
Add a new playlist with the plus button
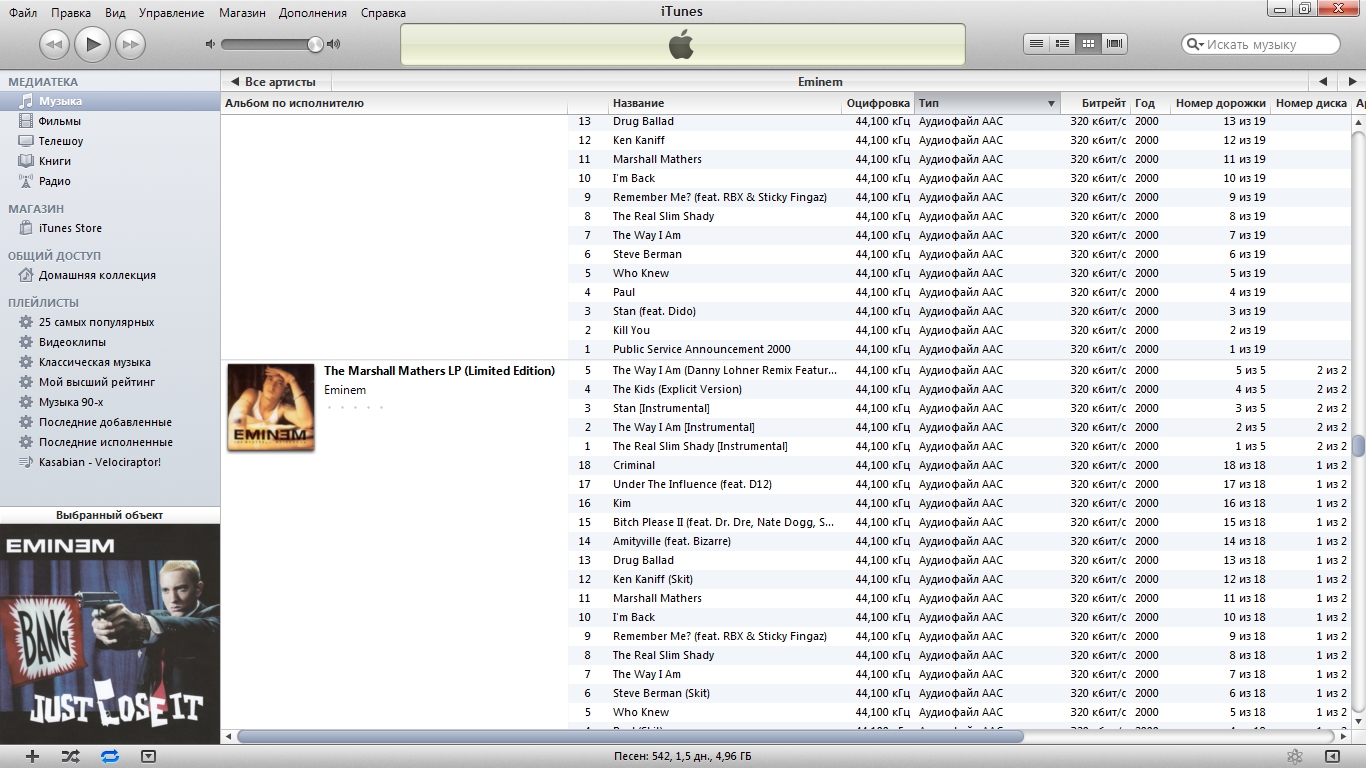point(32,757)
